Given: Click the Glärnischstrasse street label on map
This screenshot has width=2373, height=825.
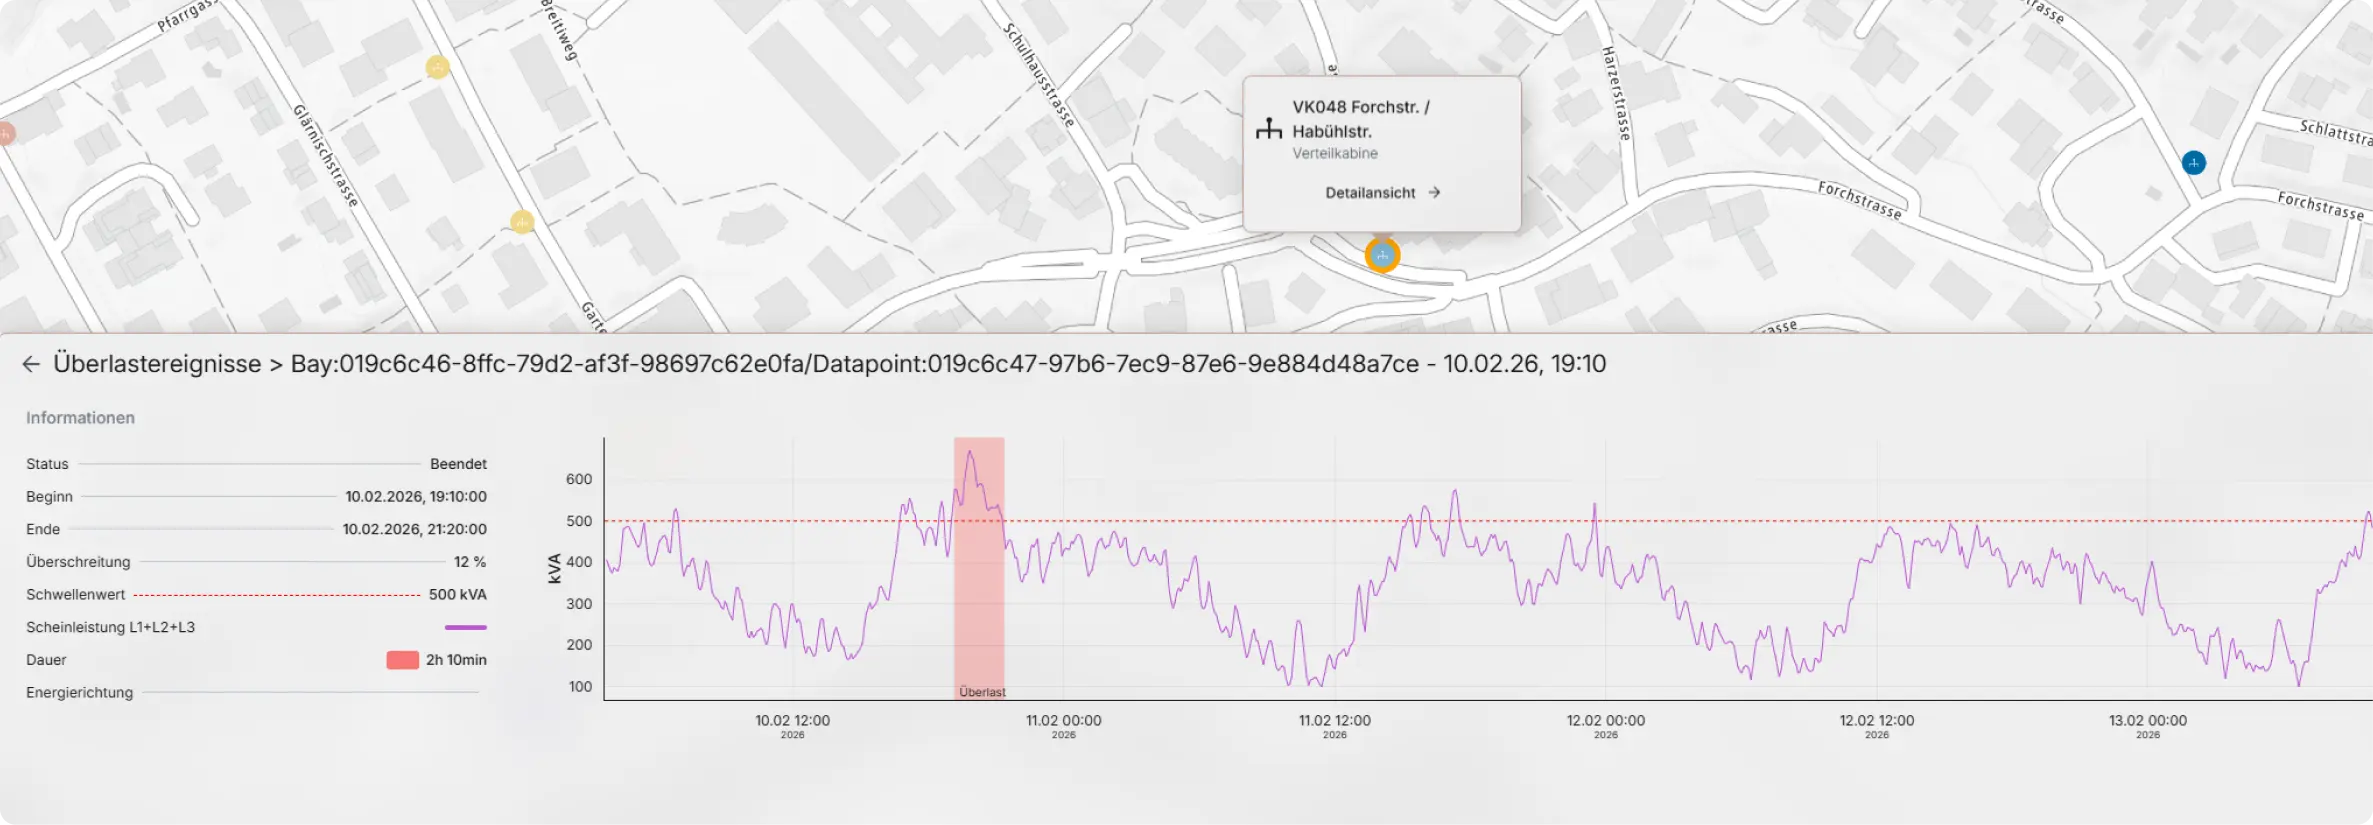Looking at the screenshot, I should (325, 155).
